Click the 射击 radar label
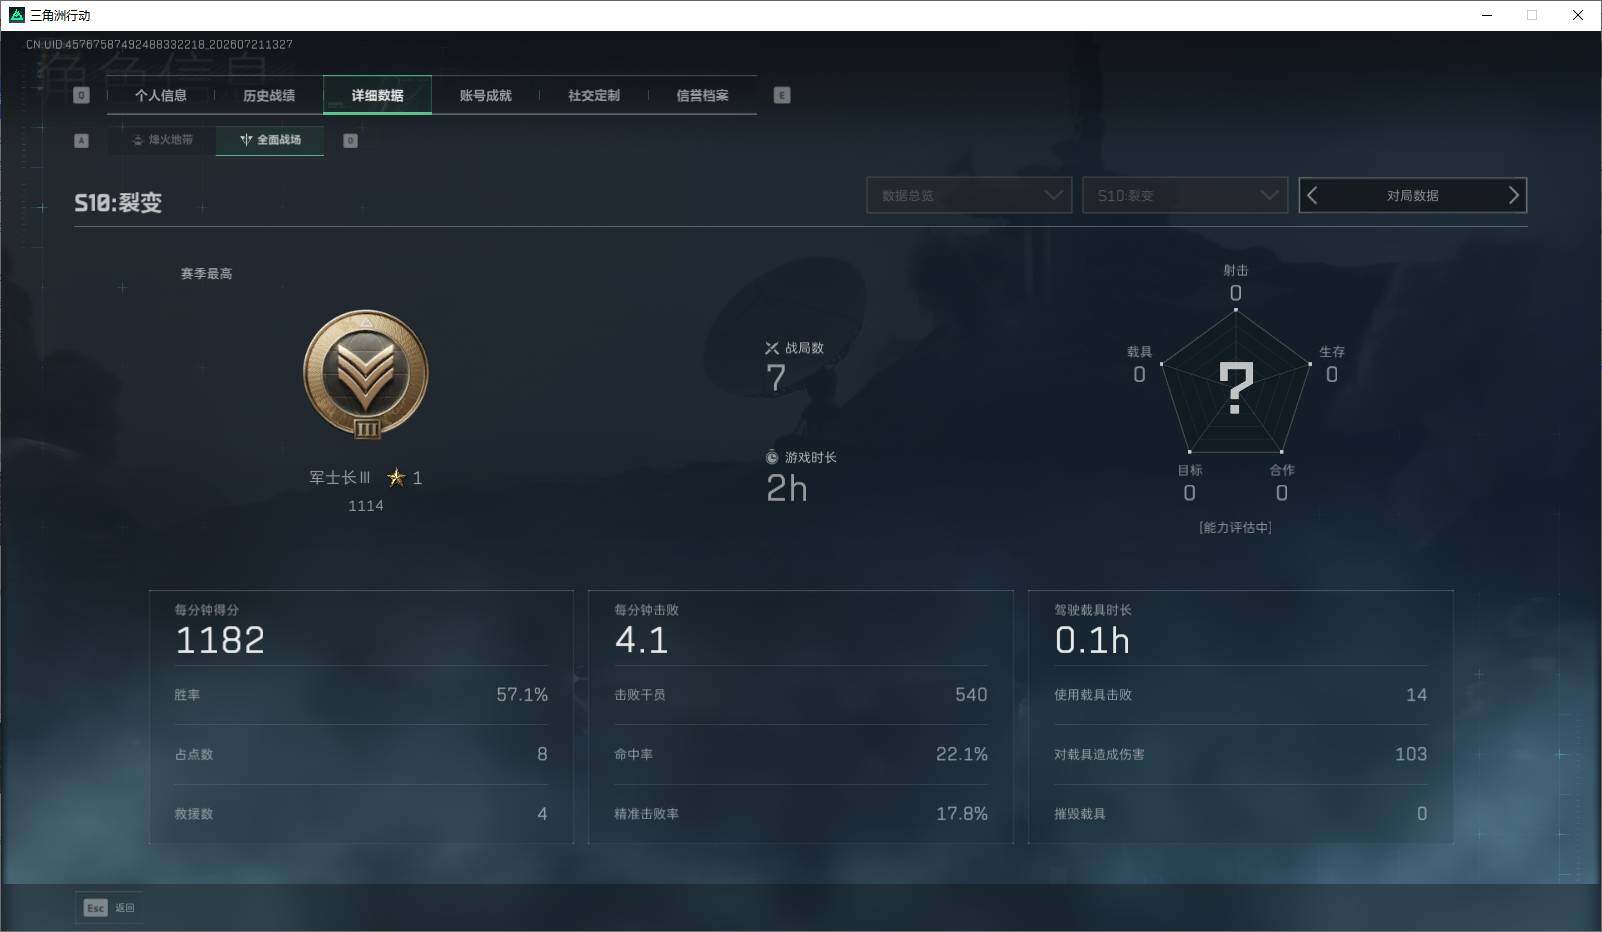 point(1236,271)
